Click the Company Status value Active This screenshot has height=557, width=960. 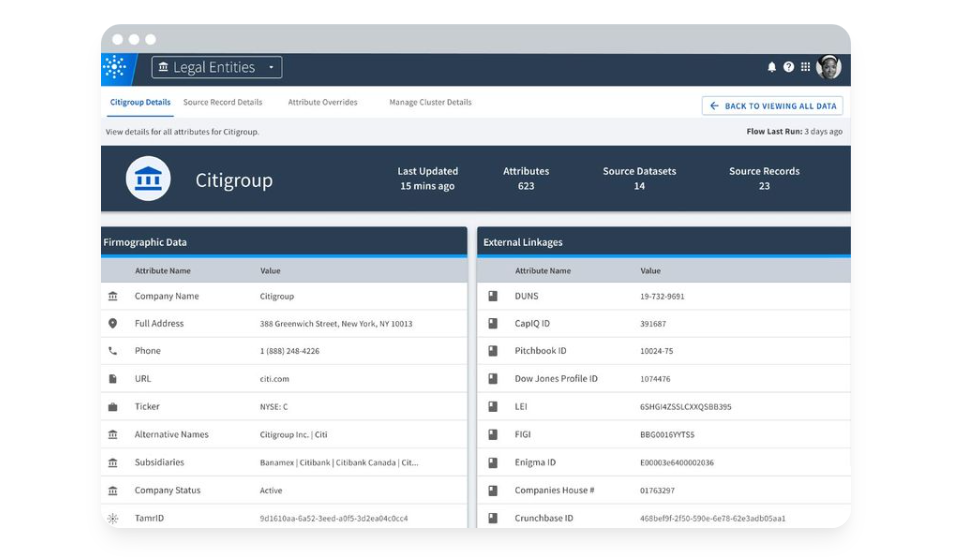271,491
